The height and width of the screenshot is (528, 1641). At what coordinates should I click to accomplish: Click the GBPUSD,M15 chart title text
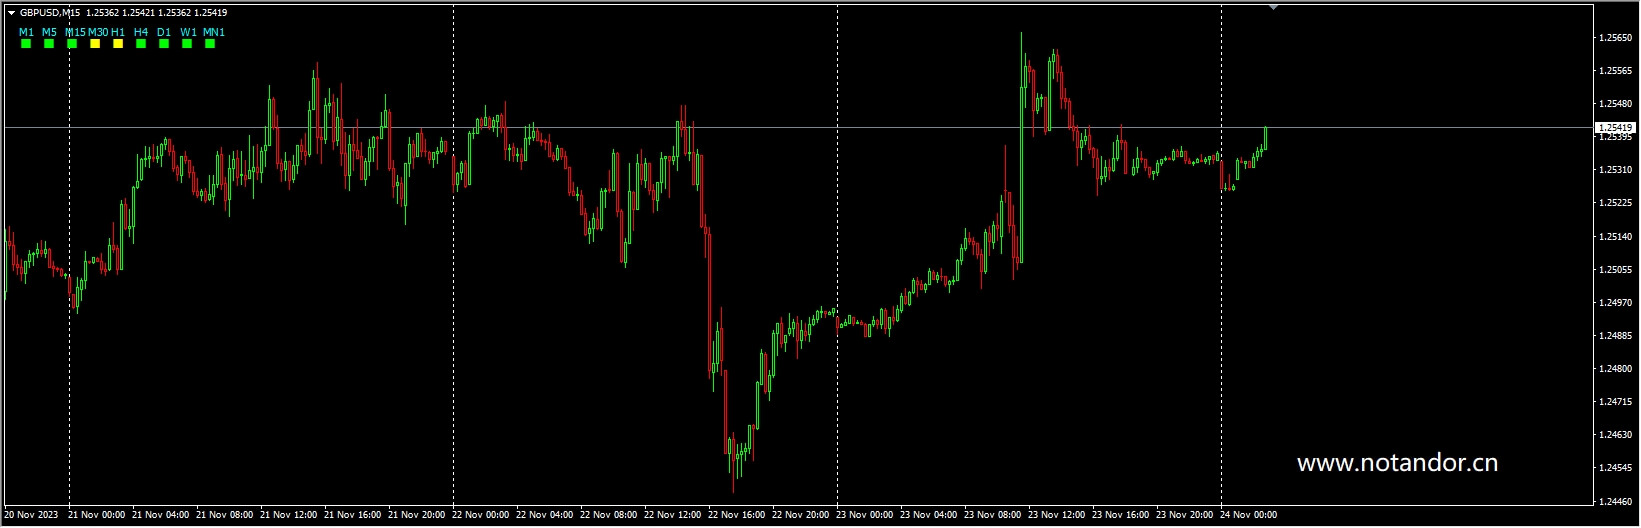tap(50, 13)
